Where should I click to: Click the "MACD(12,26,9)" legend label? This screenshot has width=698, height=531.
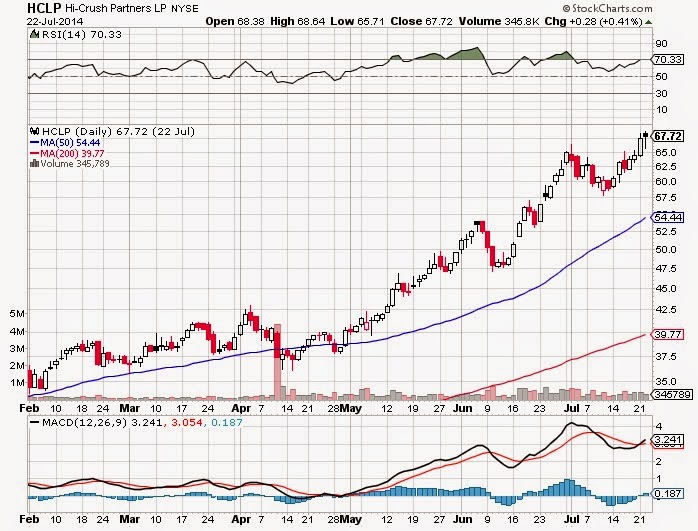click(x=85, y=422)
